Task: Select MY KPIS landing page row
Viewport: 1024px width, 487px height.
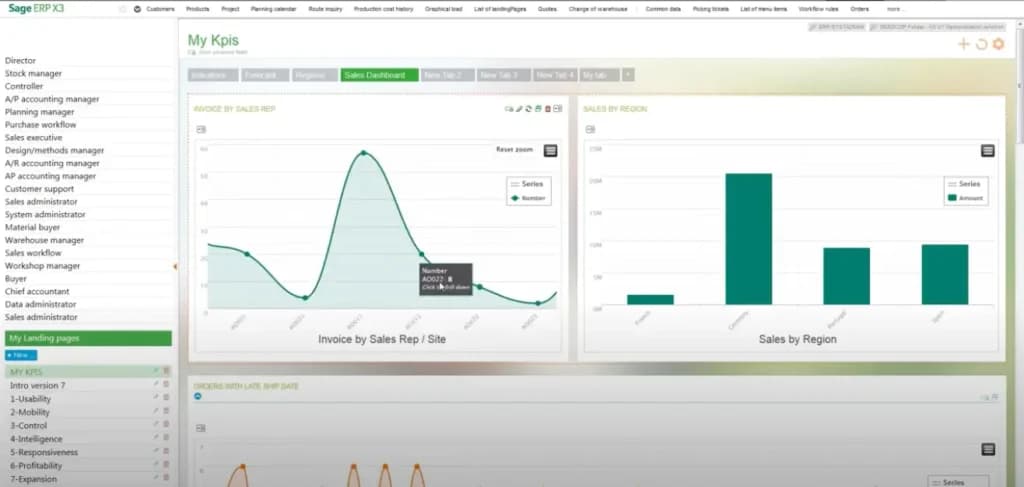Action: coord(88,371)
